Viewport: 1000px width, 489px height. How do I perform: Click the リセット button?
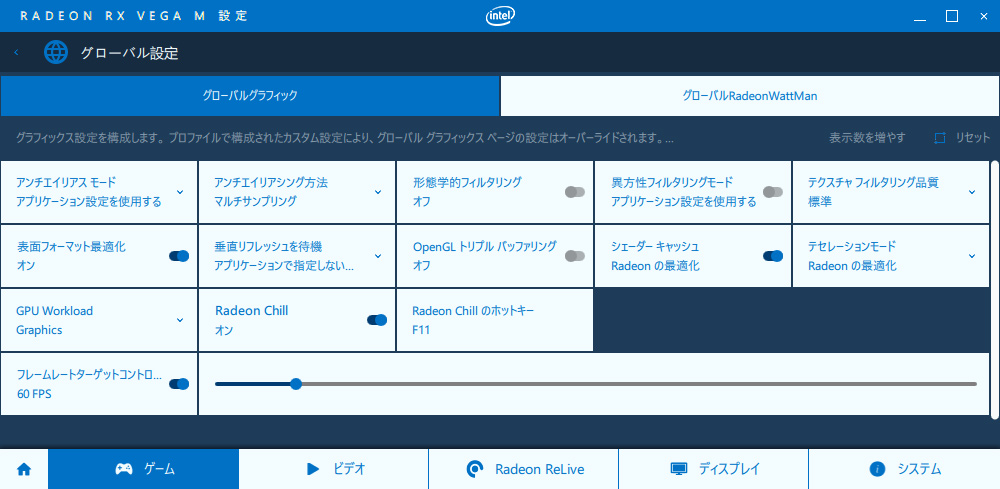tap(962, 138)
